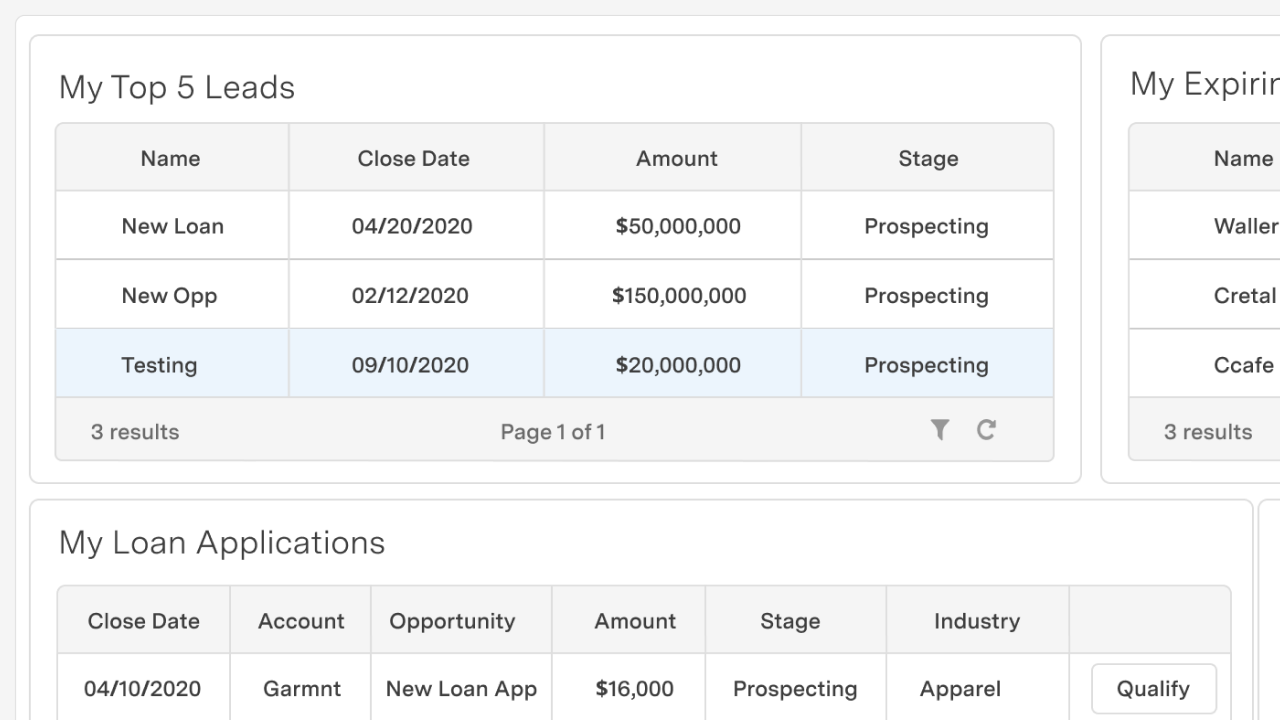This screenshot has width=1280, height=720.
Task: Sort loan applications by Account header
Action: tap(301, 621)
